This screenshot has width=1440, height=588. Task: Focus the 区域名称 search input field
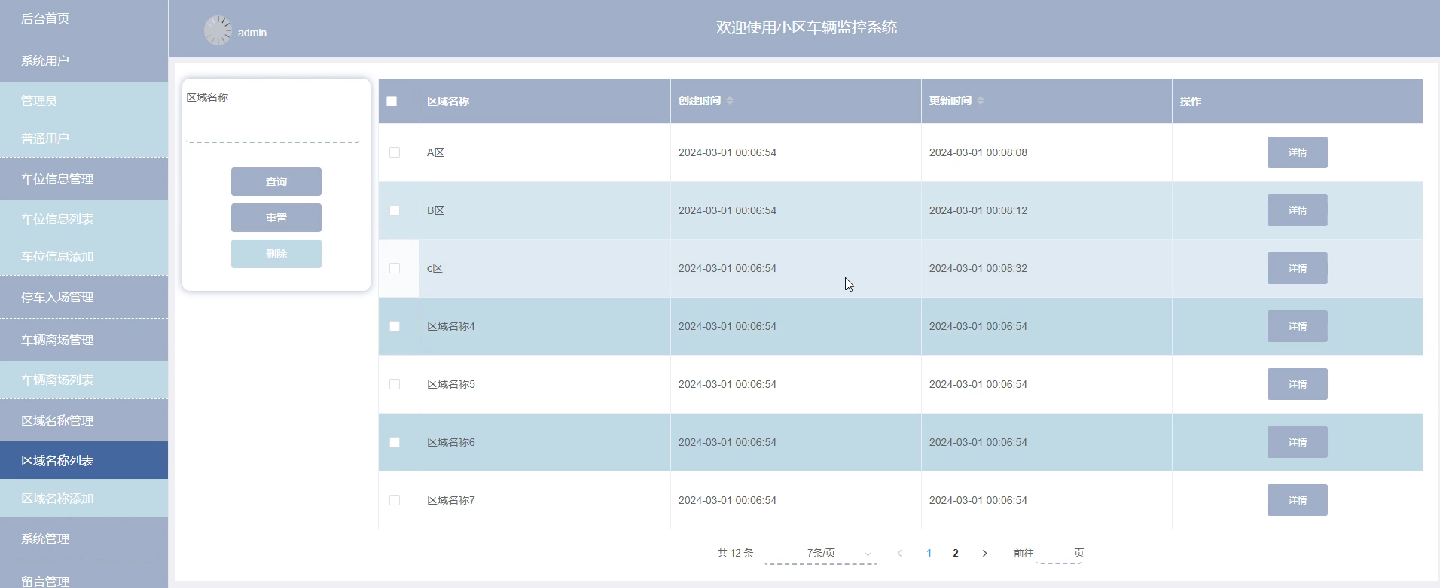click(x=273, y=128)
